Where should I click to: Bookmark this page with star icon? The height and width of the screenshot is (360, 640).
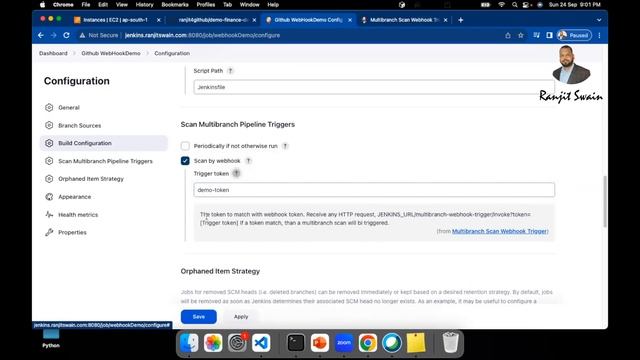(x=521, y=36)
